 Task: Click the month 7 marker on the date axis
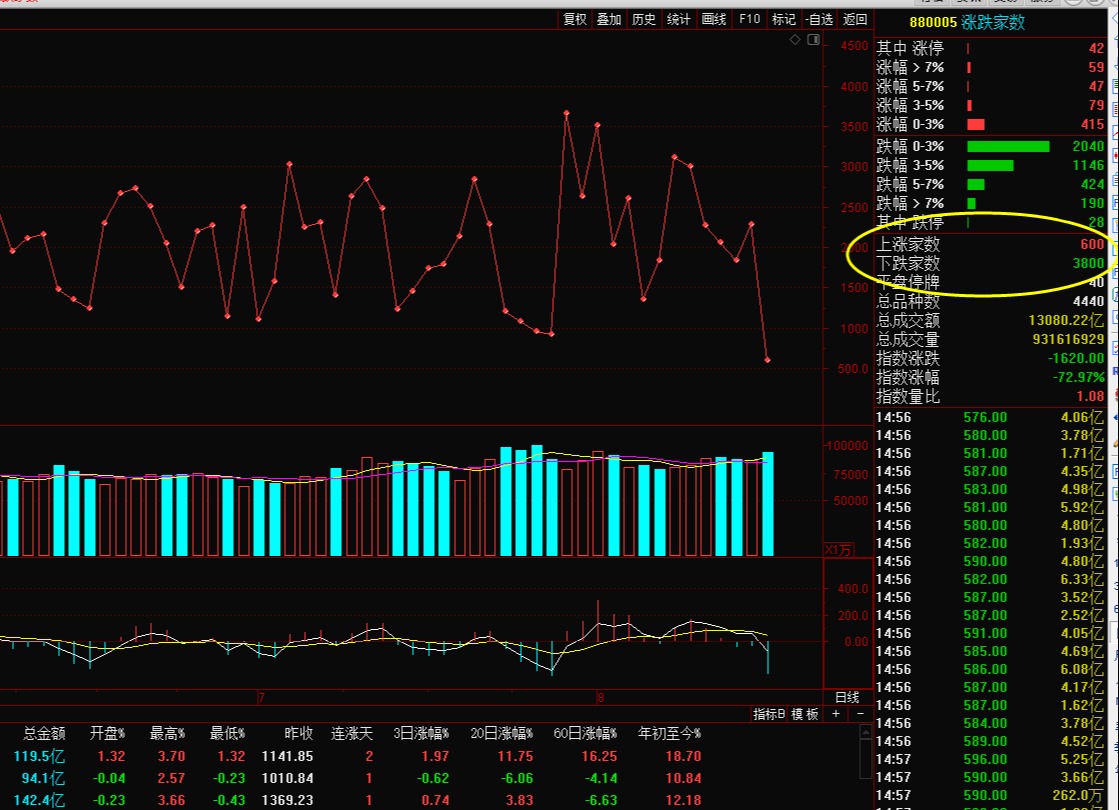pyautogui.click(x=261, y=697)
